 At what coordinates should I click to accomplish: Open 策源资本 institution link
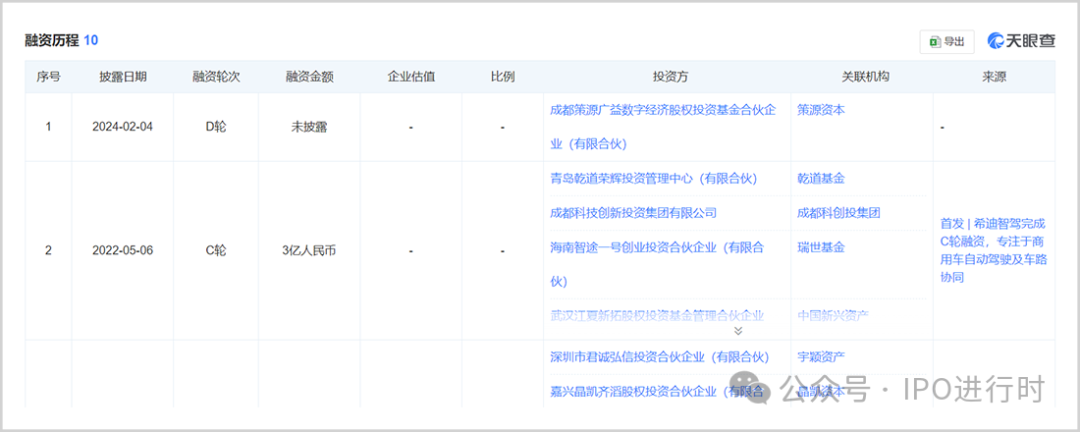click(821, 110)
